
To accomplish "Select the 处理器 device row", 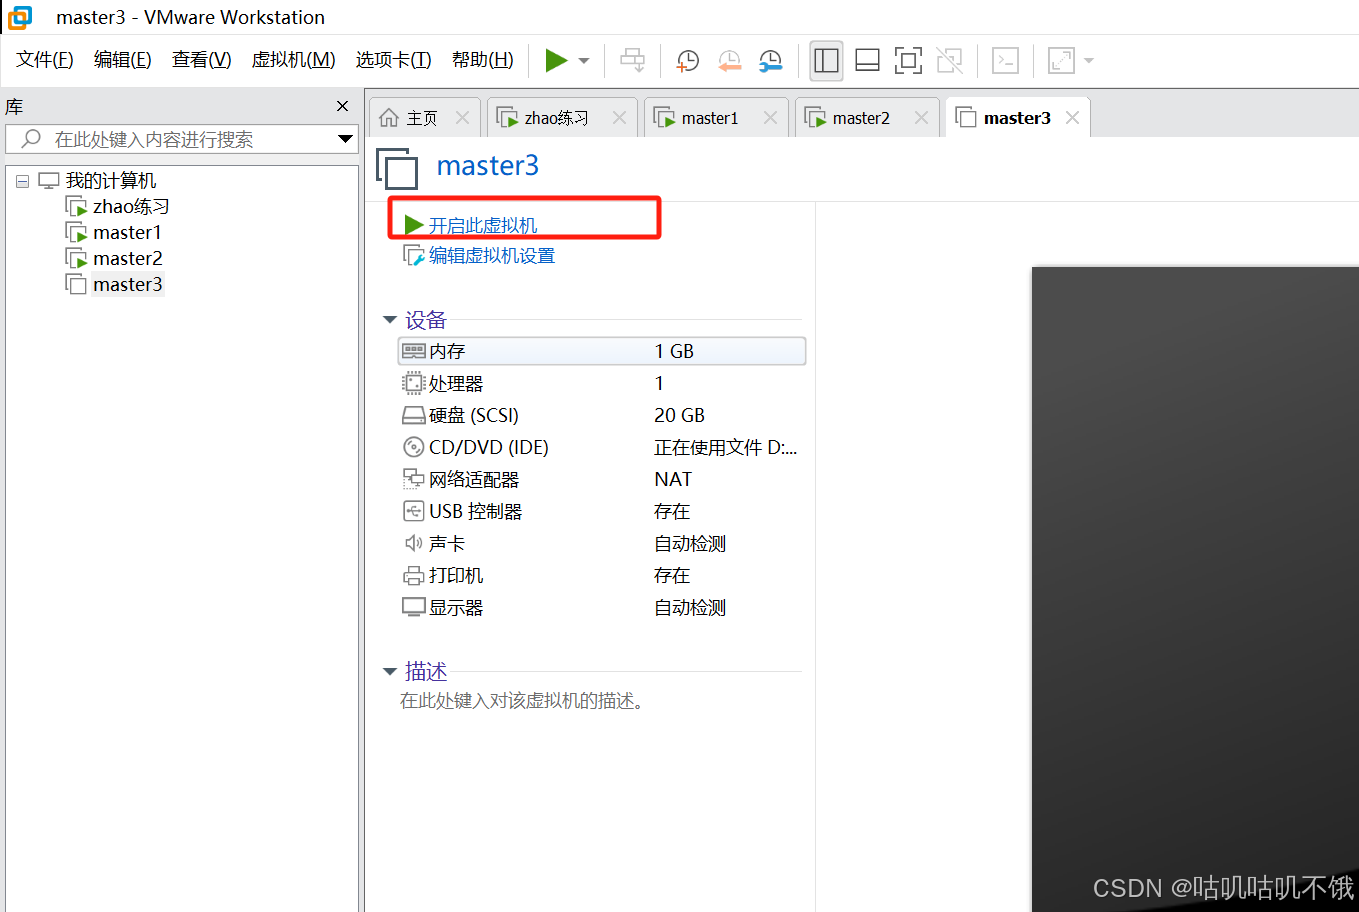I will pyautogui.click(x=602, y=383).
